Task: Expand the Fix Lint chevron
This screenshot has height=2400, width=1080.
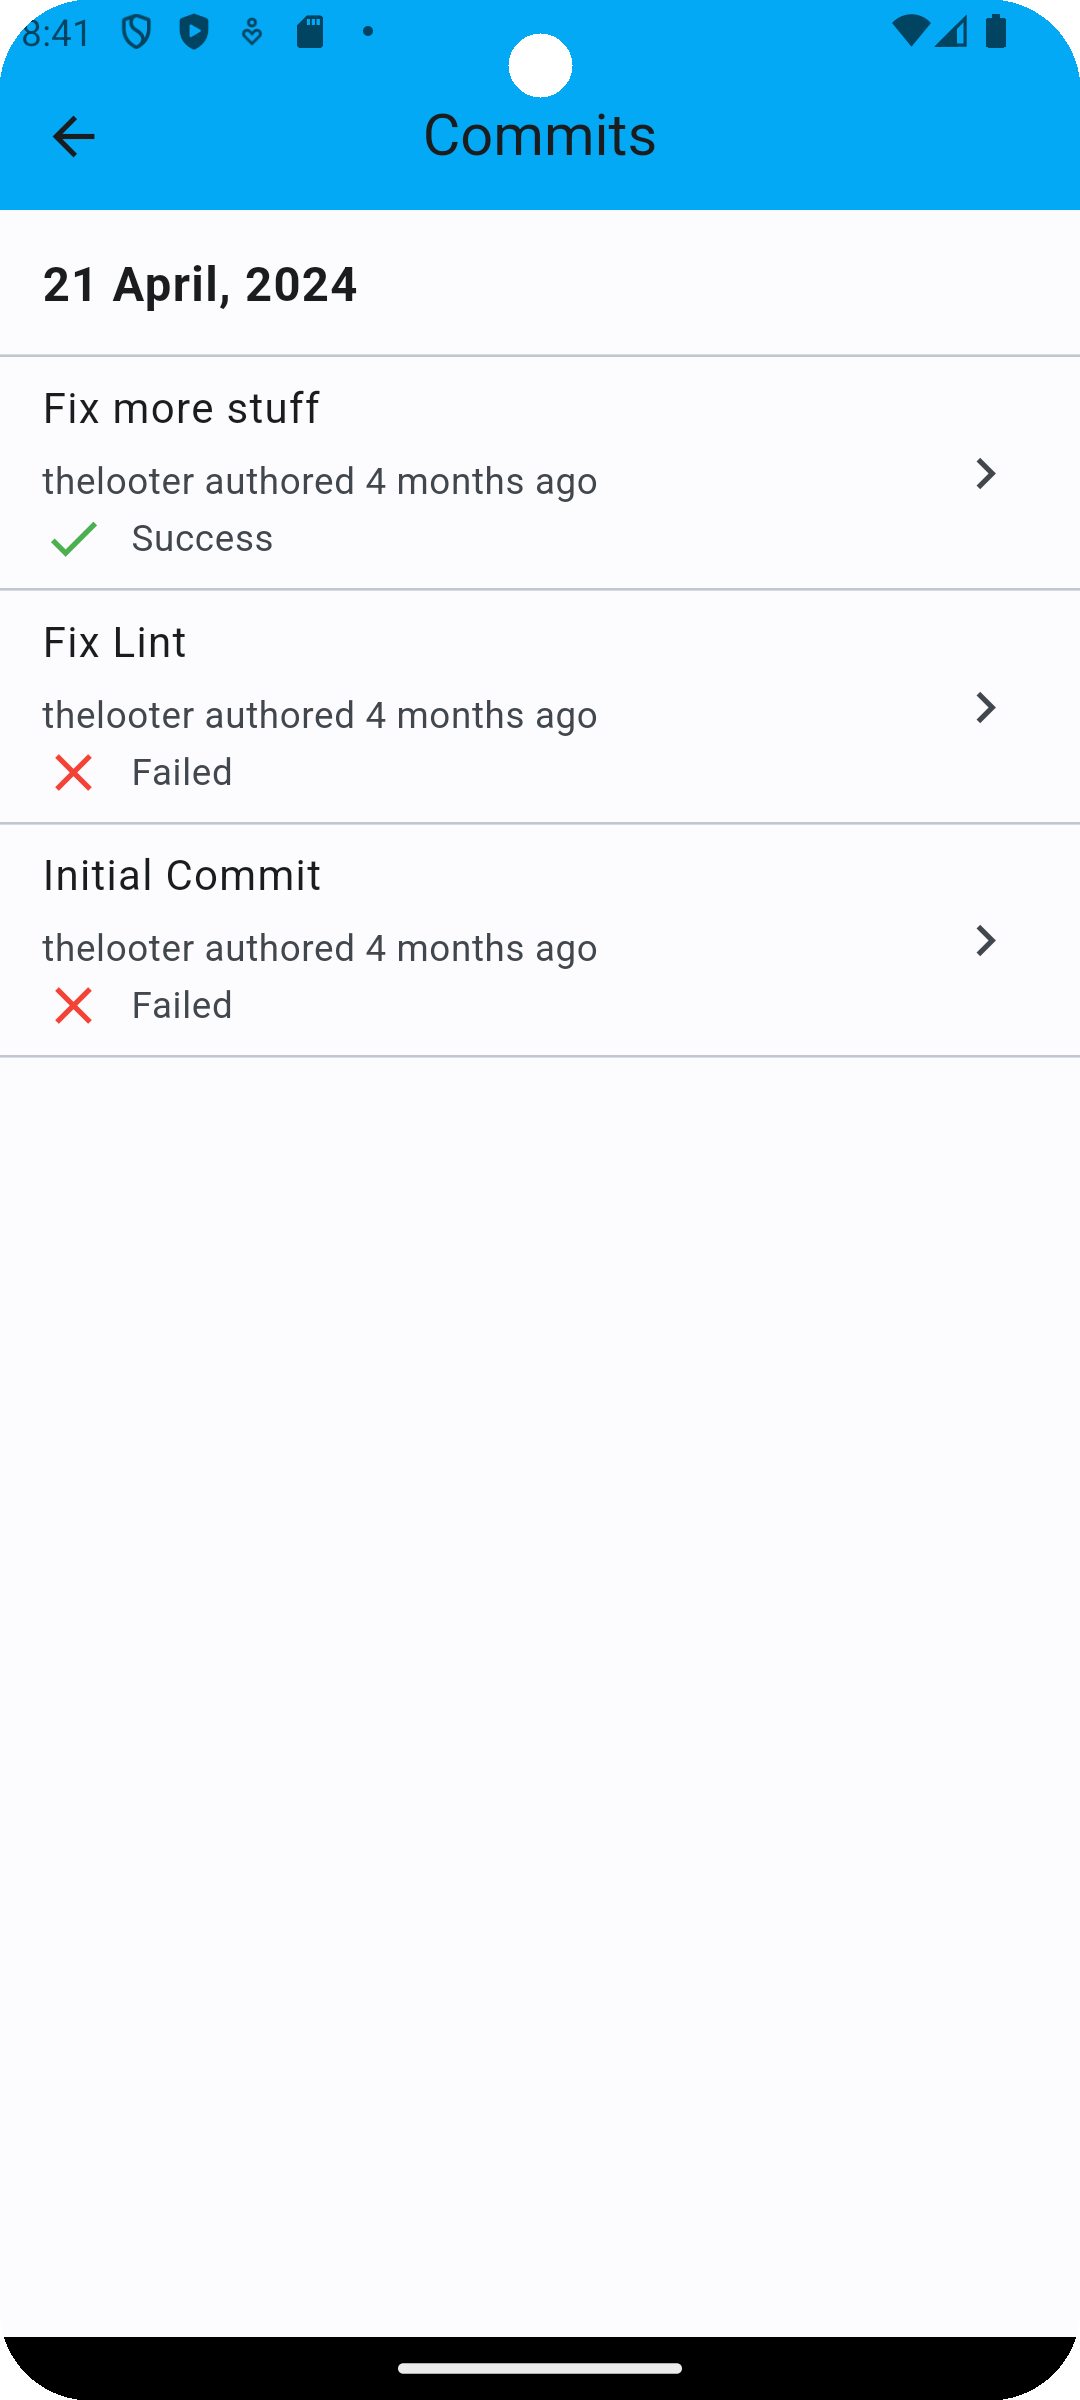Action: tap(985, 708)
